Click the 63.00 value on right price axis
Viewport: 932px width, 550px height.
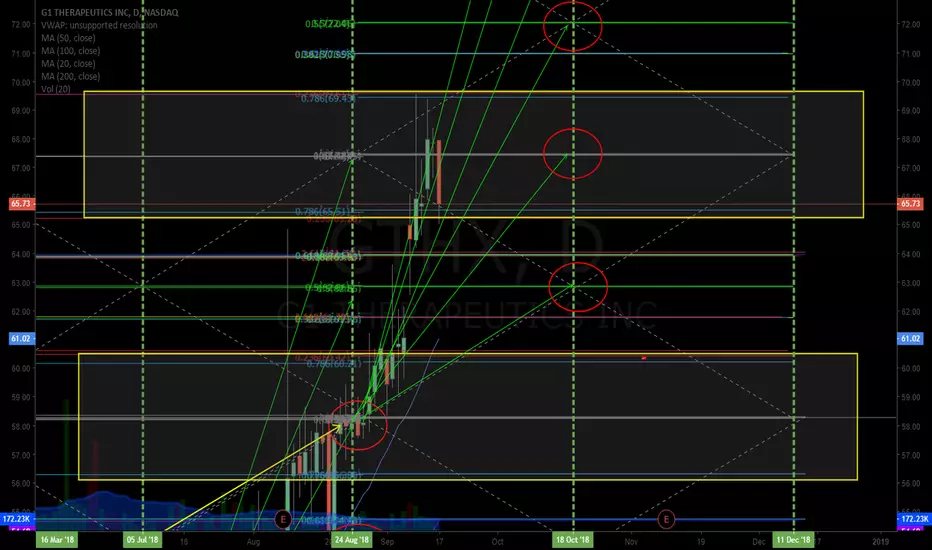click(x=910, y=283)
